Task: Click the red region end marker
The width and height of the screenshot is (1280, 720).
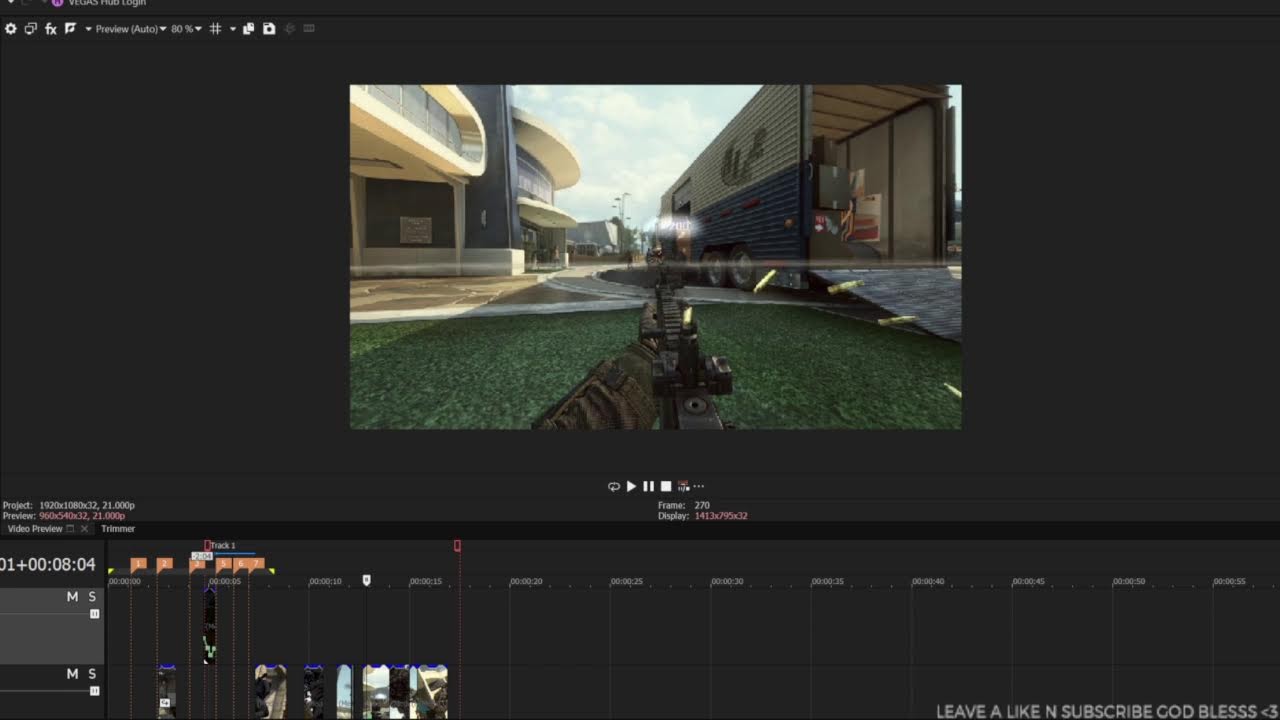Action: tap(457, 546)
